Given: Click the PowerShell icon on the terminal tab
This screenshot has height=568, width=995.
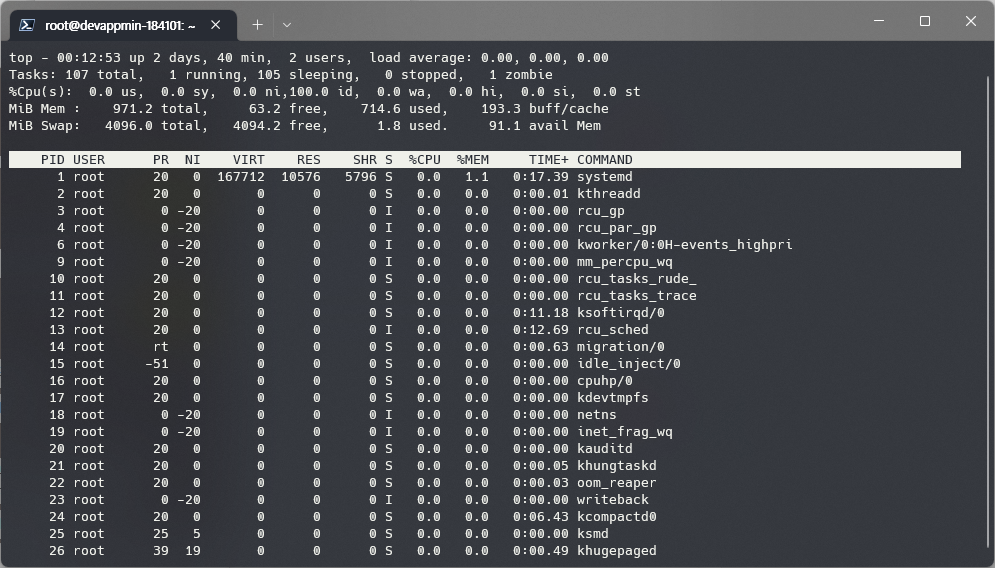Looking at the screenshot, I should (x=28, y=25).
